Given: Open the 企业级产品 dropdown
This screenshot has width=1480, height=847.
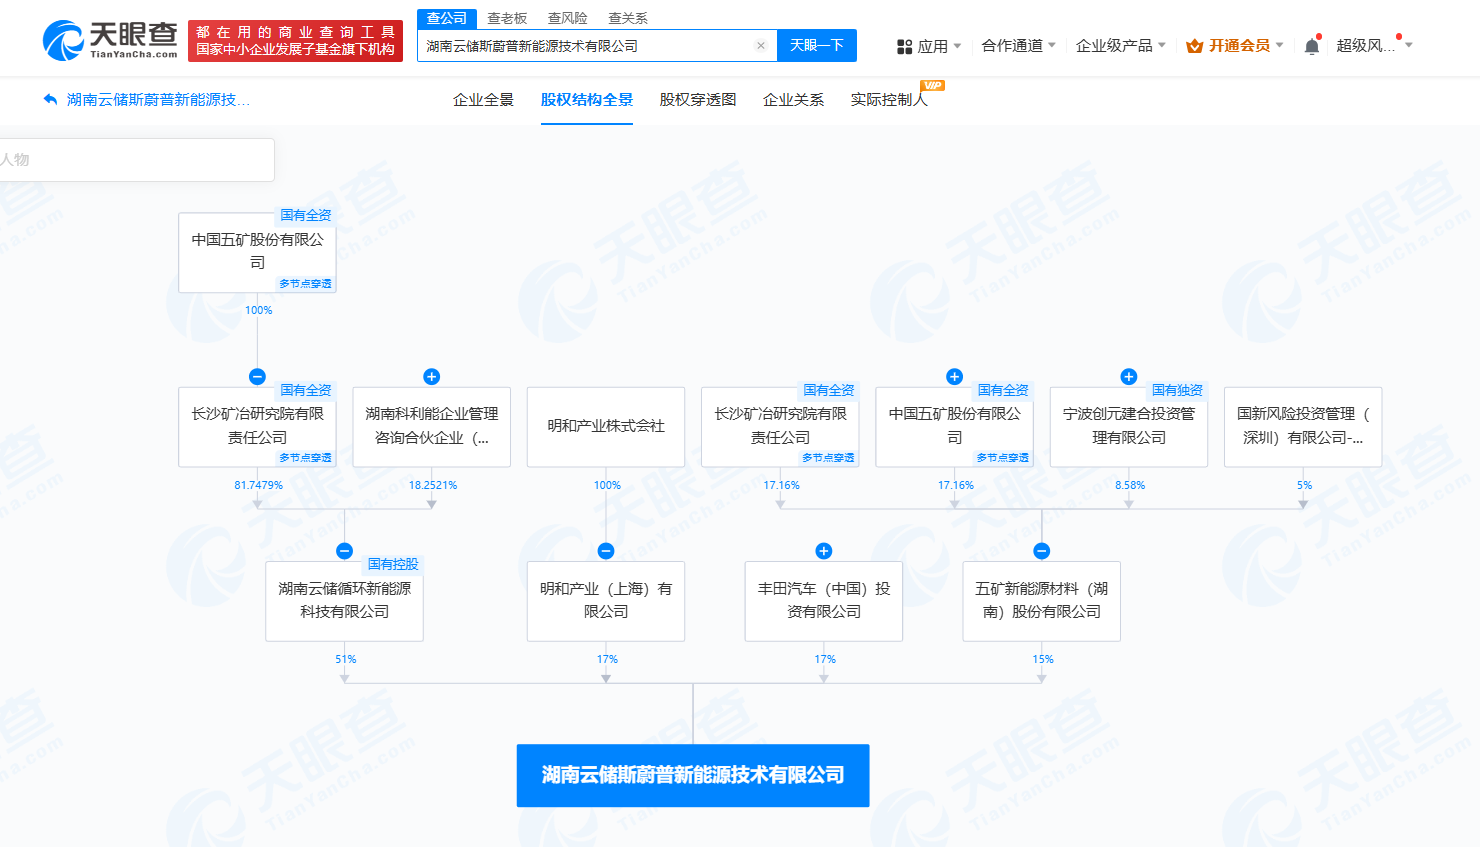Looking at the screenshot, I should tap(1120, 46).
